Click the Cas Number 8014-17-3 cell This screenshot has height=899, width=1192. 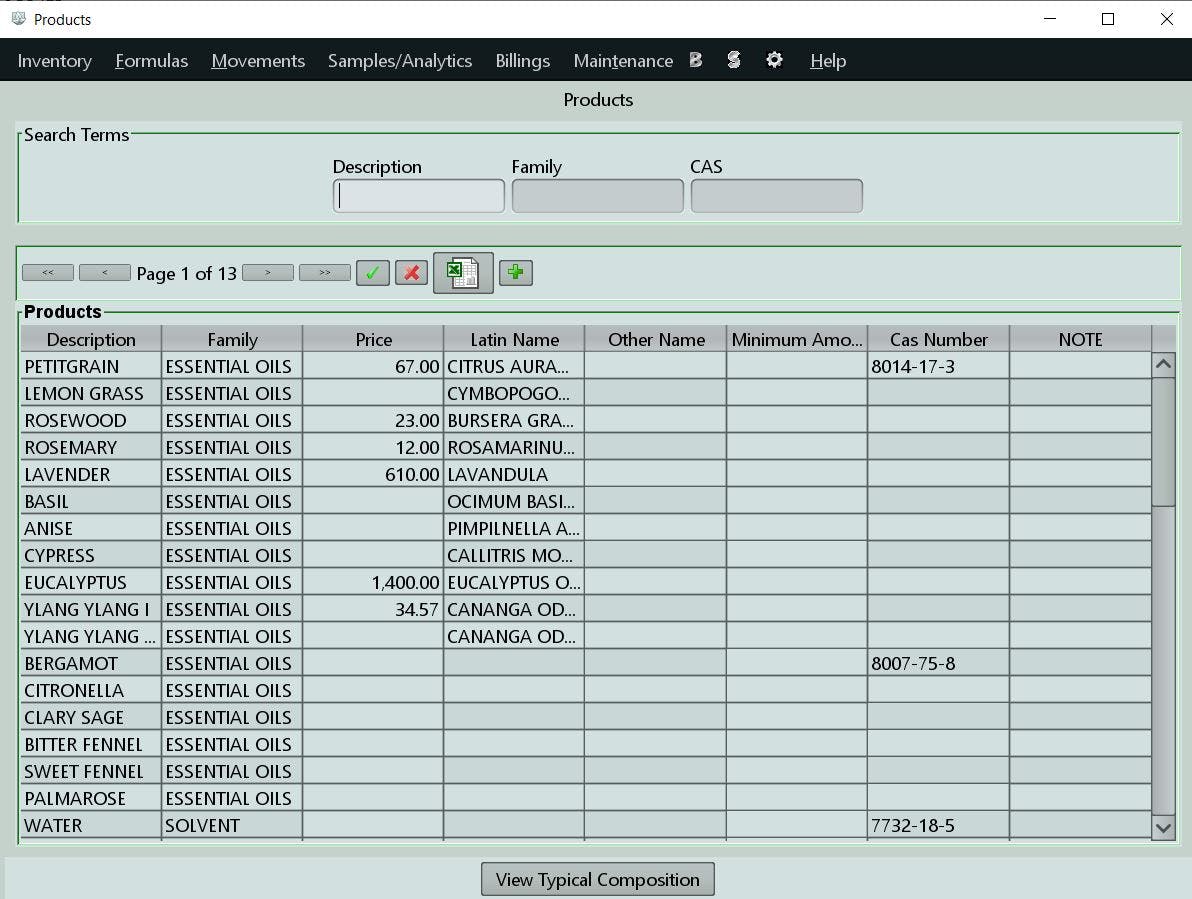point(939,366)
